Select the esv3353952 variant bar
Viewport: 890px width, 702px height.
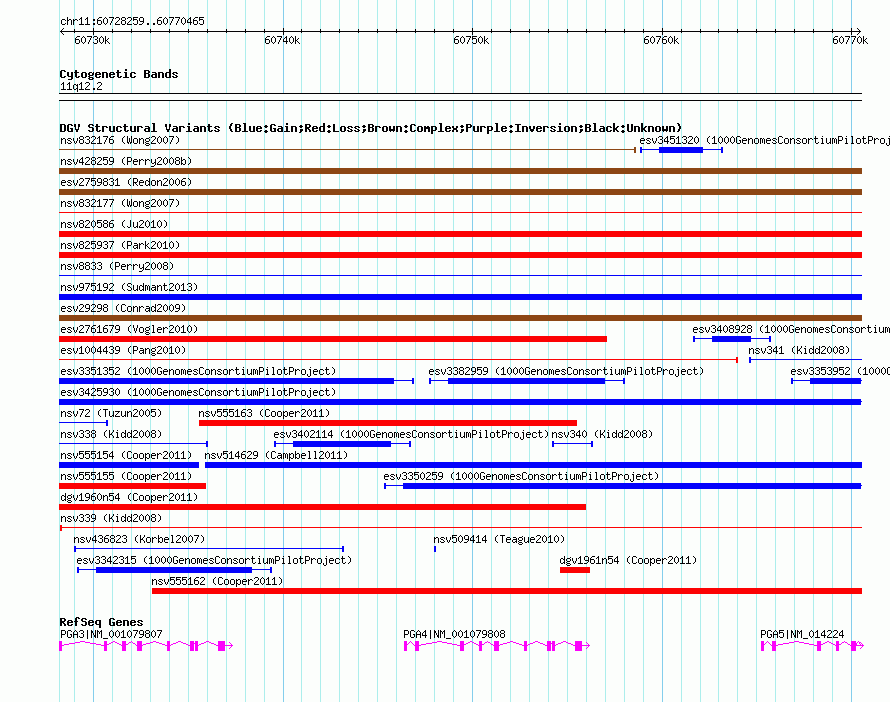pos(826,381)
